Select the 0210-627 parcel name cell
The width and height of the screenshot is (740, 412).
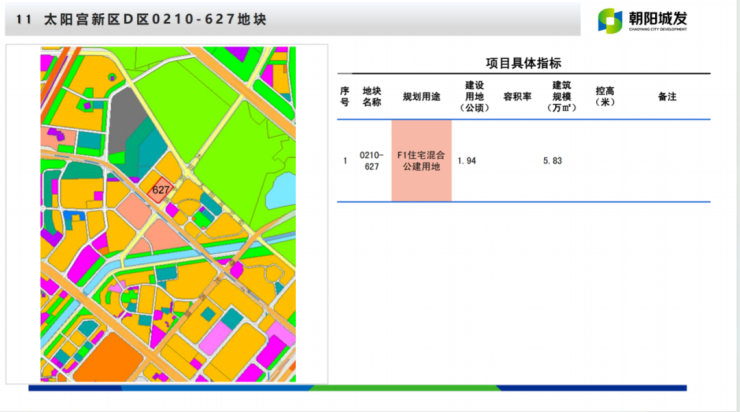pos(371,161)
